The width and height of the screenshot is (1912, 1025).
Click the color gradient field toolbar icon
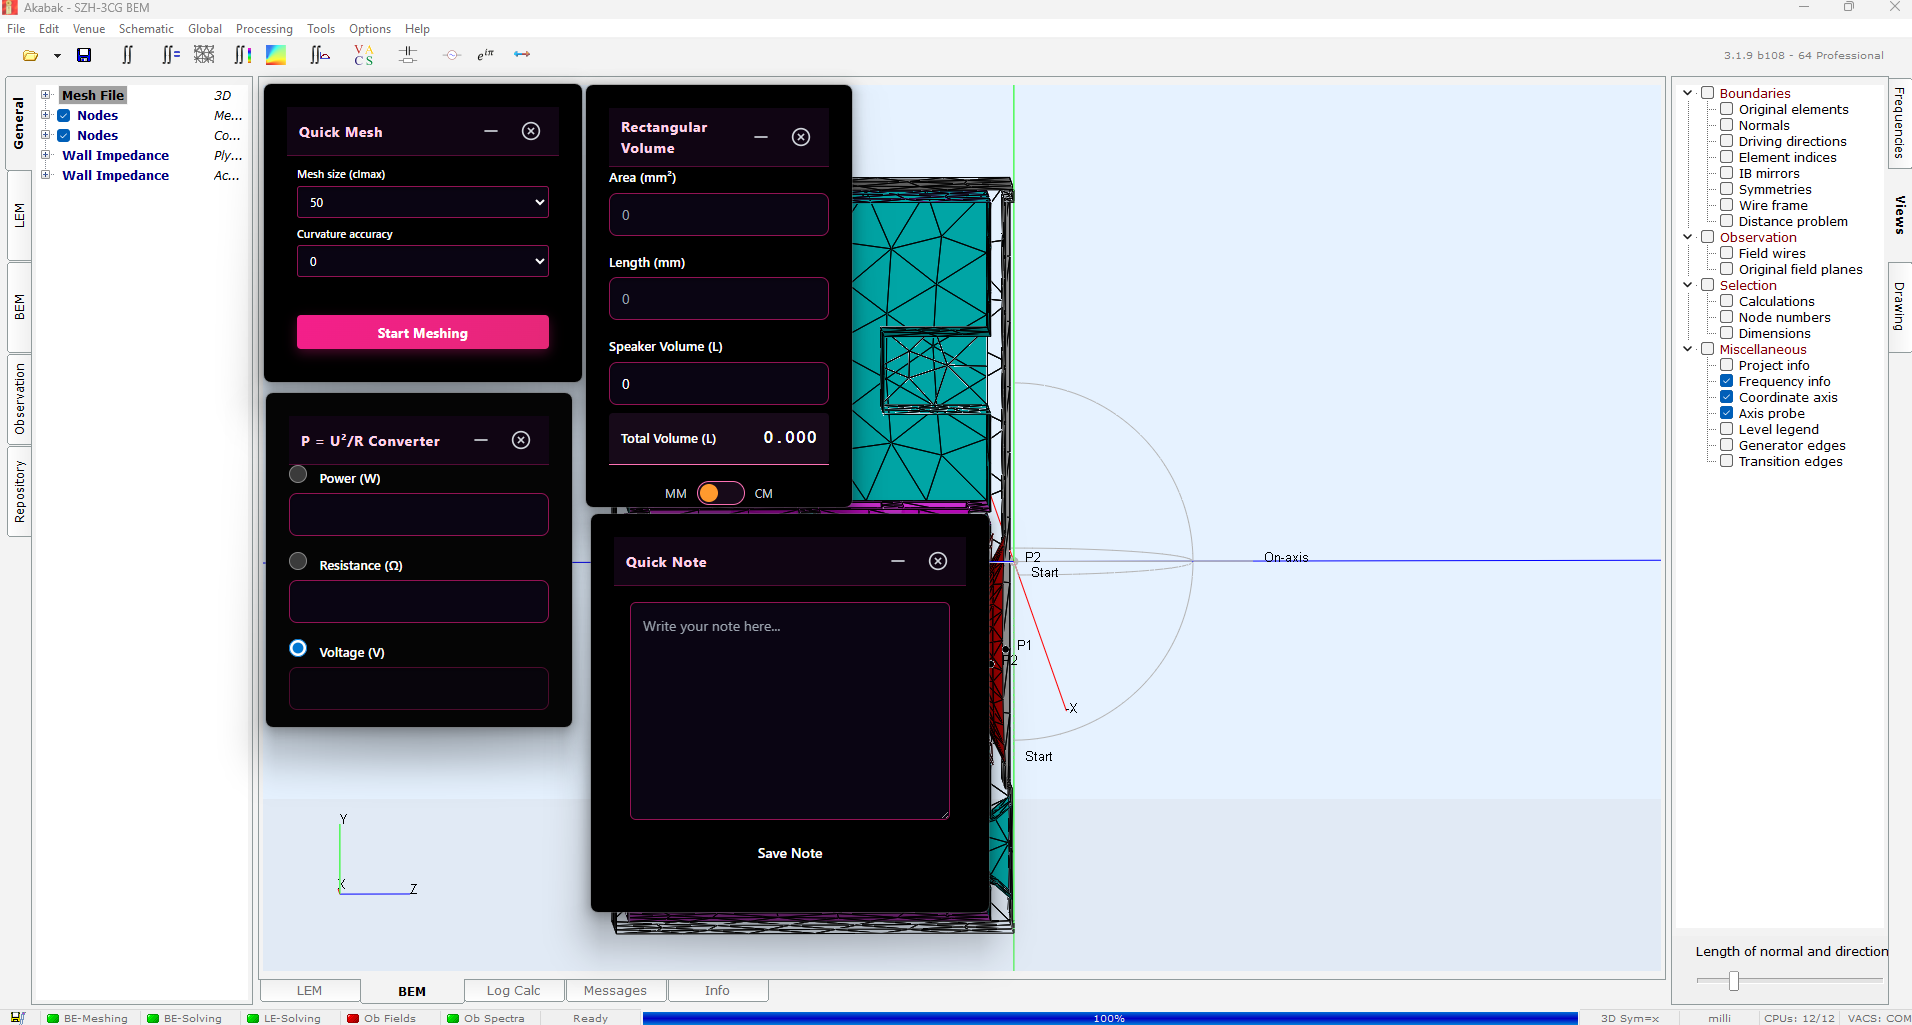pyautogui.click(x=276, y=56)
